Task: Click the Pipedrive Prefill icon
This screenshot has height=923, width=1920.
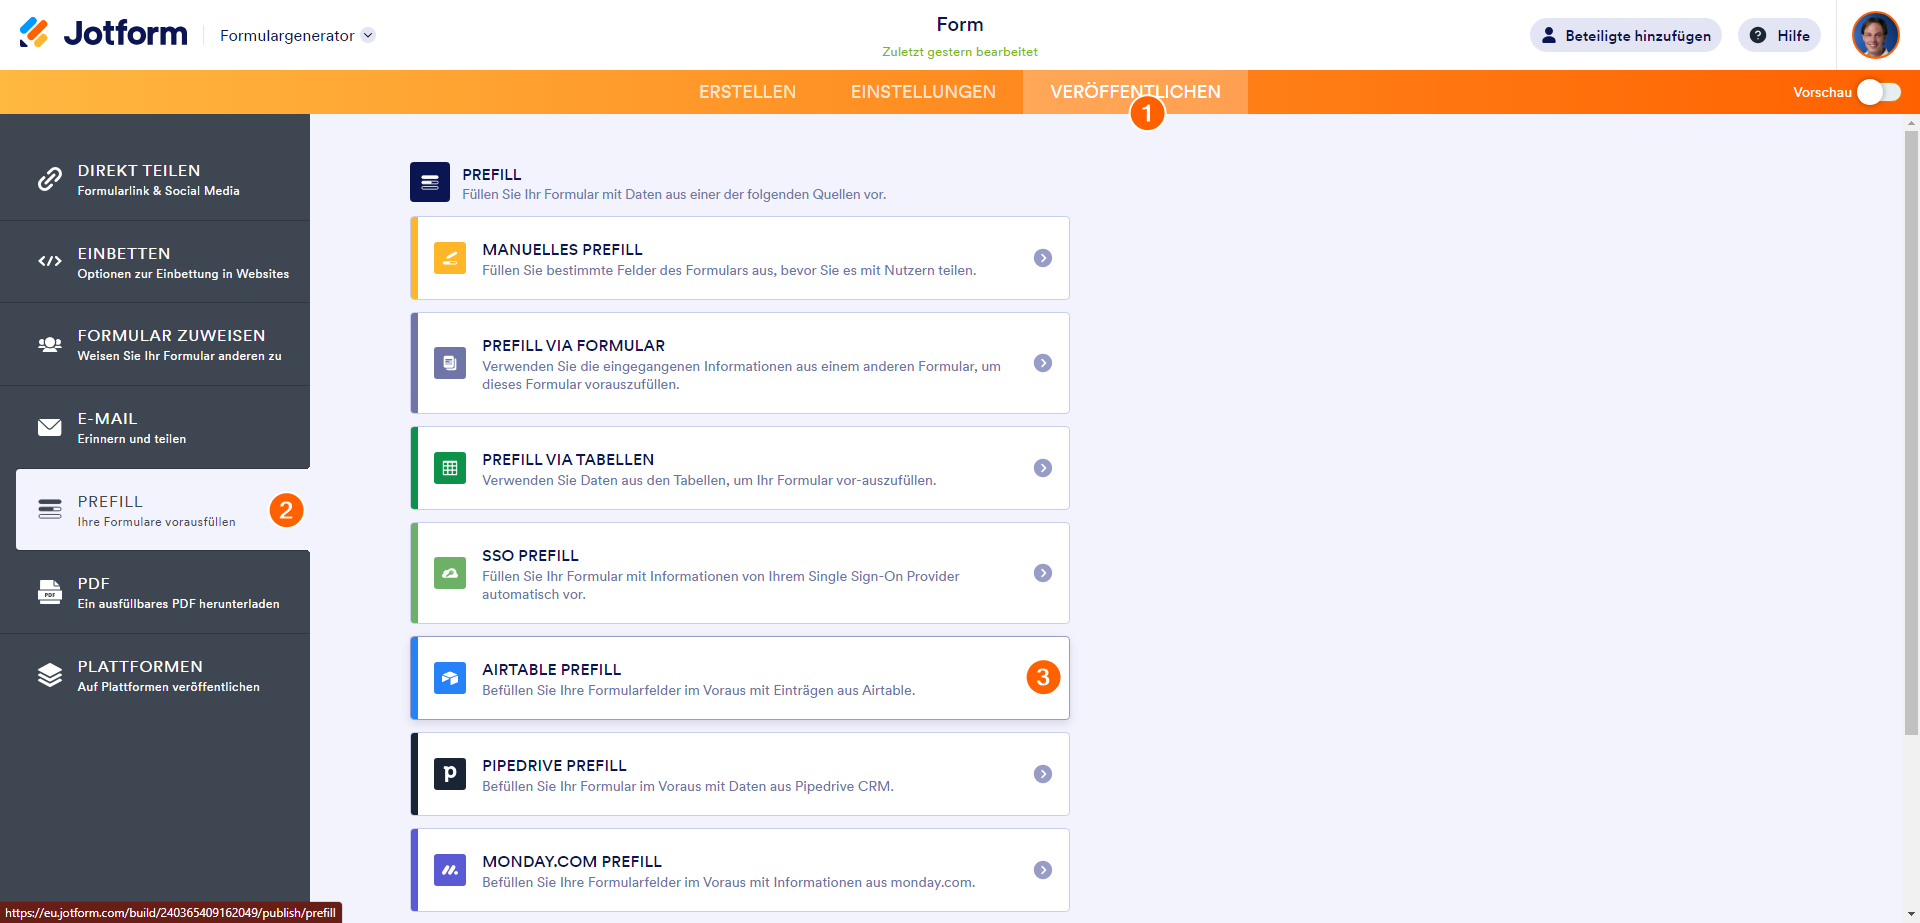Action: [x=450, y=774]
